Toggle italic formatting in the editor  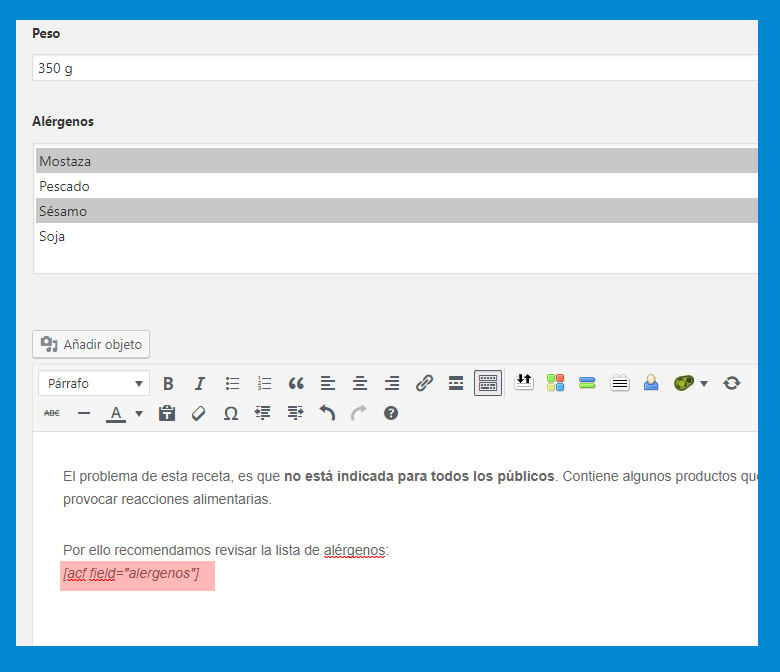tap(199, 384)
